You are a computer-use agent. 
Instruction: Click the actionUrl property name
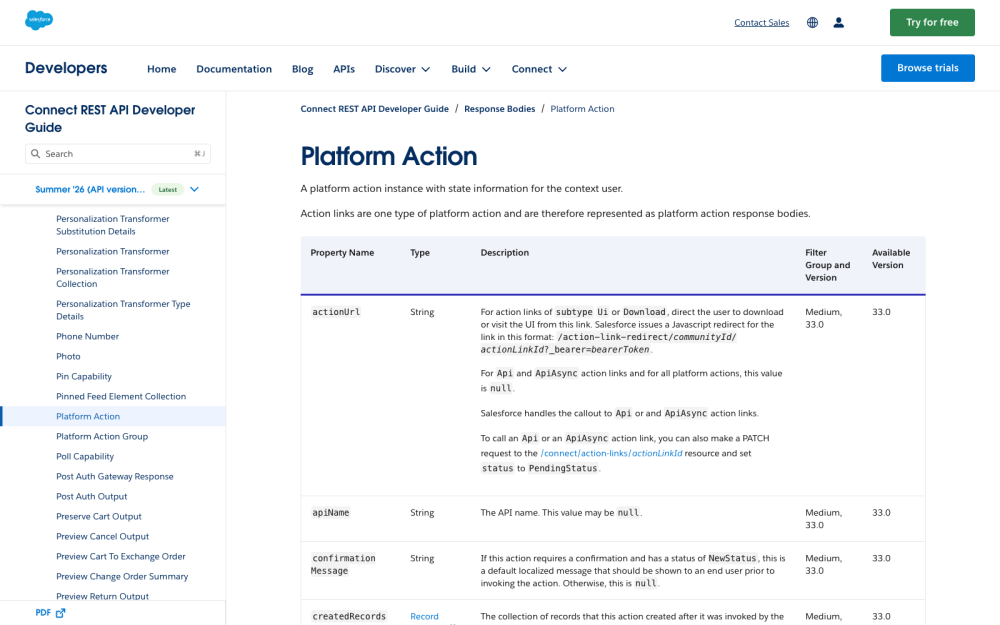pos(336,312)
